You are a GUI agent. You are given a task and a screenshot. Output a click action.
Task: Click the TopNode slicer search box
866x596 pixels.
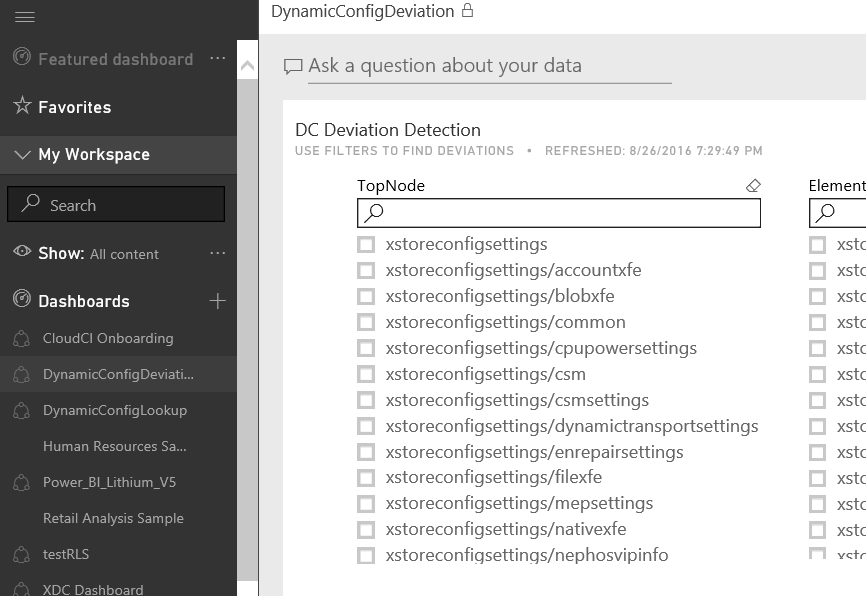(x=558, y=213)
